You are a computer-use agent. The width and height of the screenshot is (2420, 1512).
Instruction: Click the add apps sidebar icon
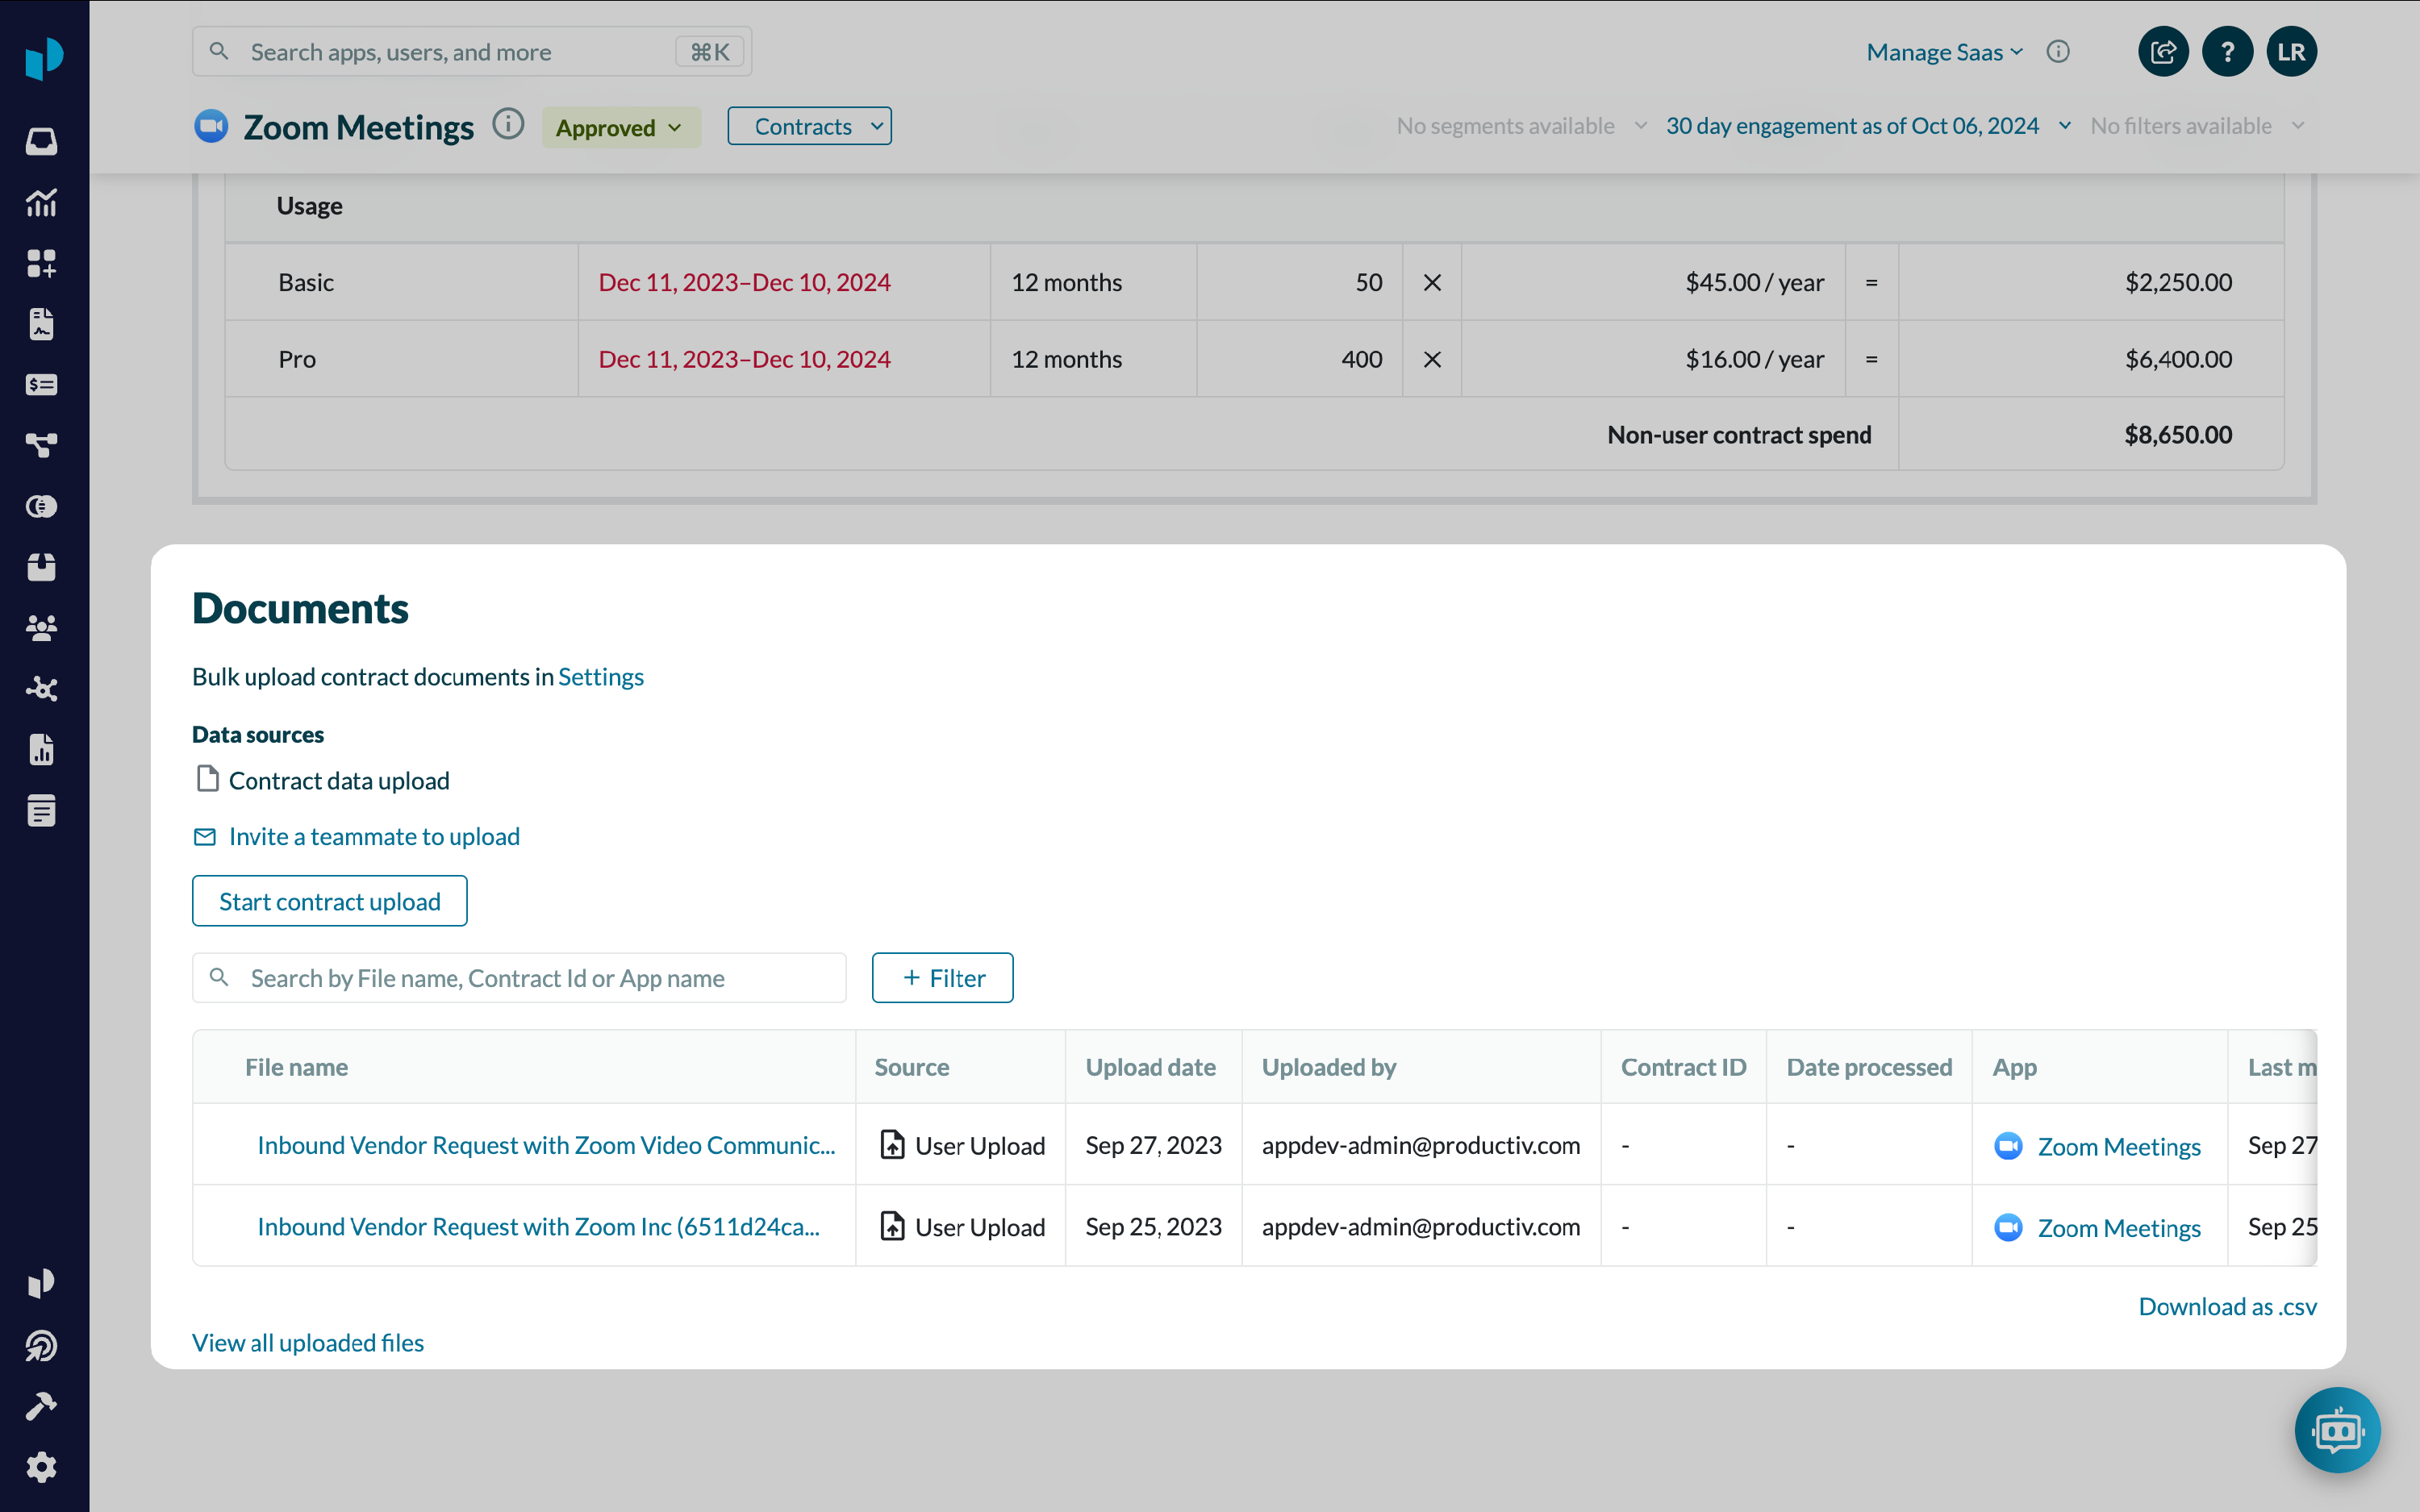coord(41,264)
